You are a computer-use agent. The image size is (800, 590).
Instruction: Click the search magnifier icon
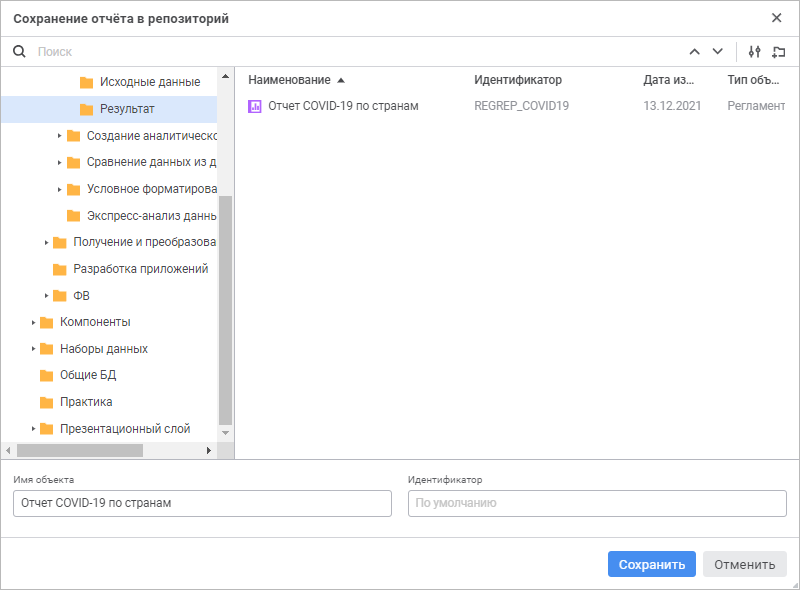[x=19, y=51]
